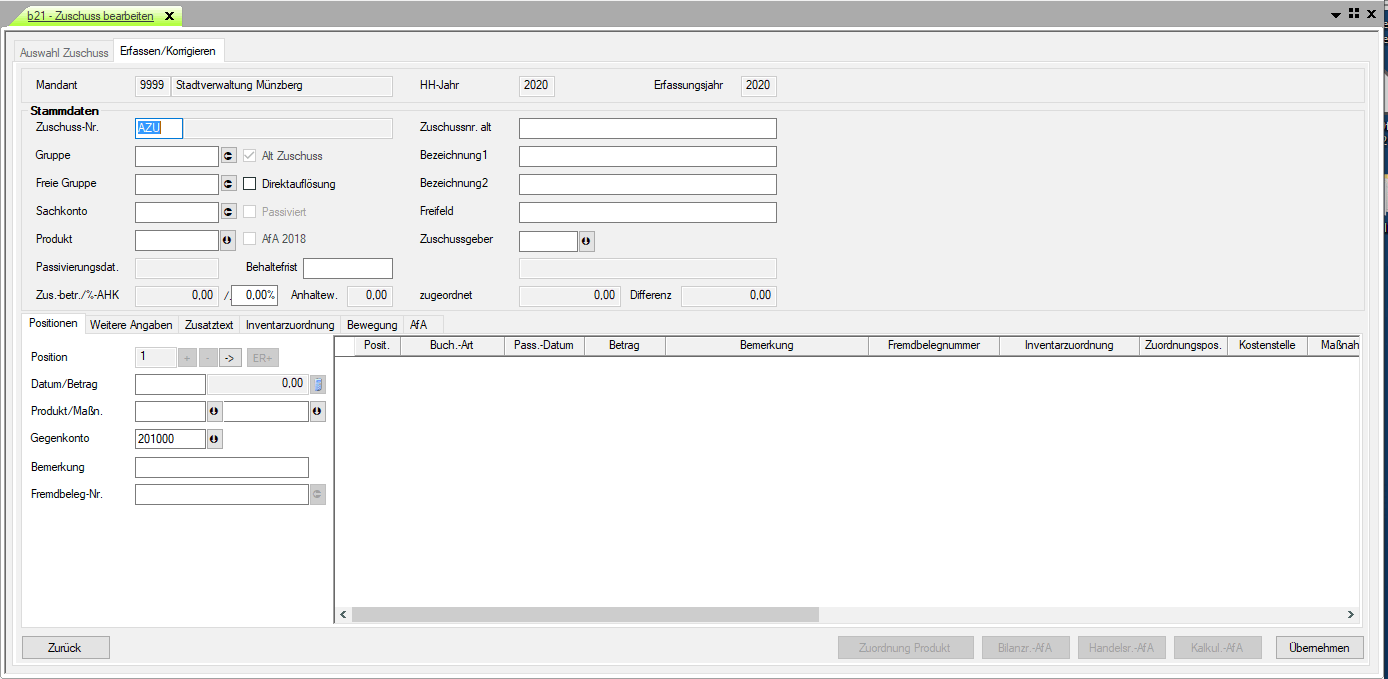Viewport: 1388px width, 679px height.
Task: Click the Übernehmen button
Action: click(1319, 648)
